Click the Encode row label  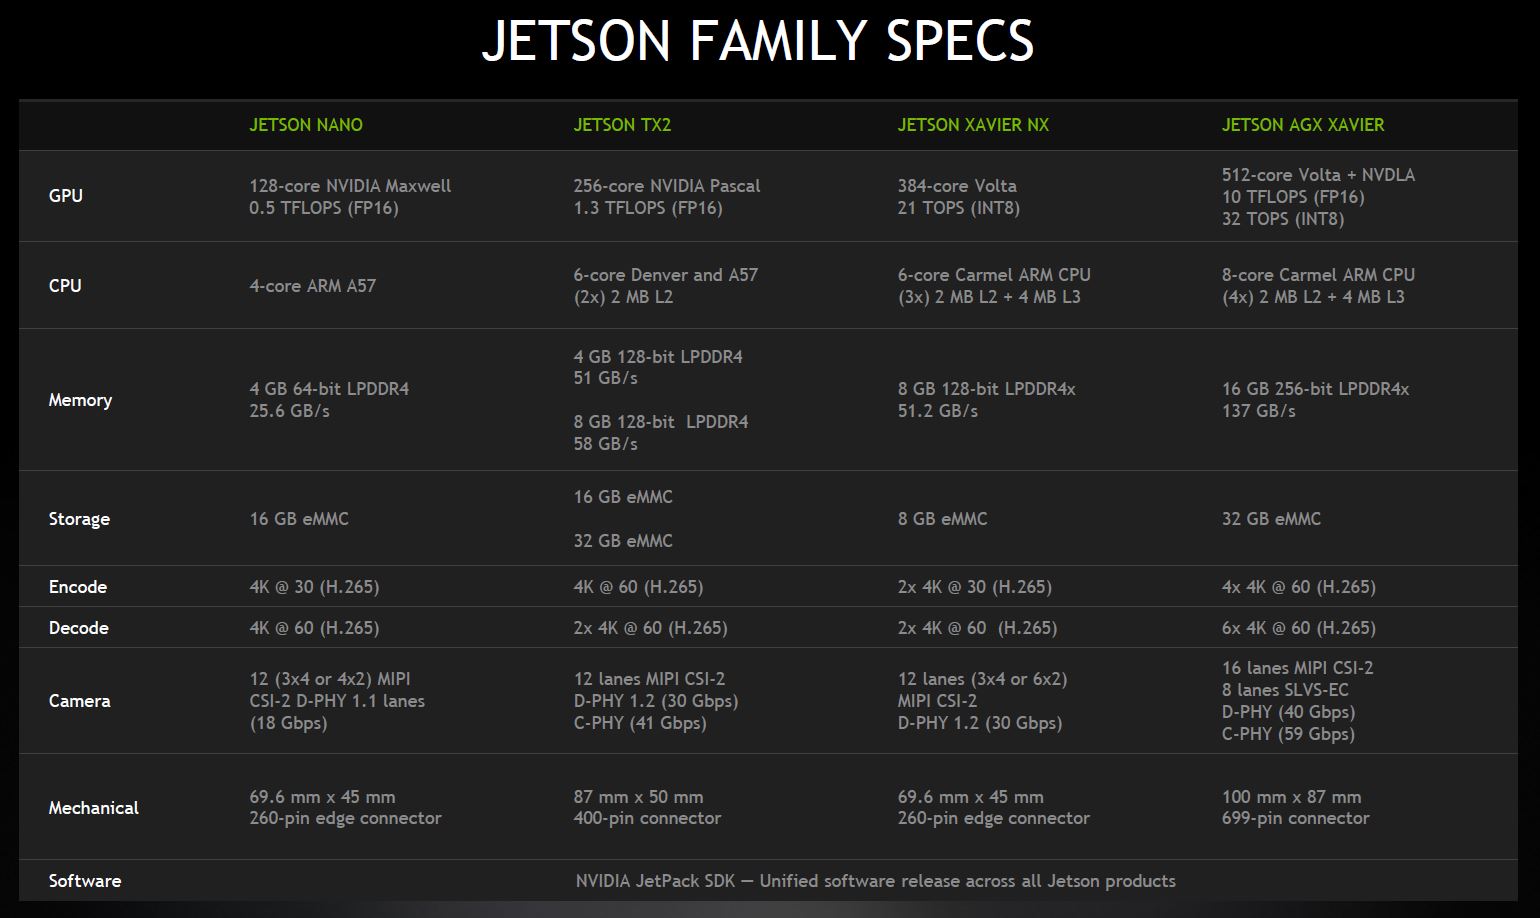[x=78, y=587]
